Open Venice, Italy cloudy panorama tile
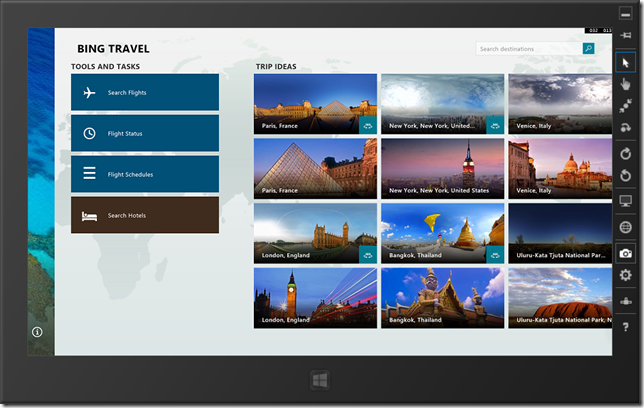The width and height of the screenshot is (644, 408). tap(560, 104)
